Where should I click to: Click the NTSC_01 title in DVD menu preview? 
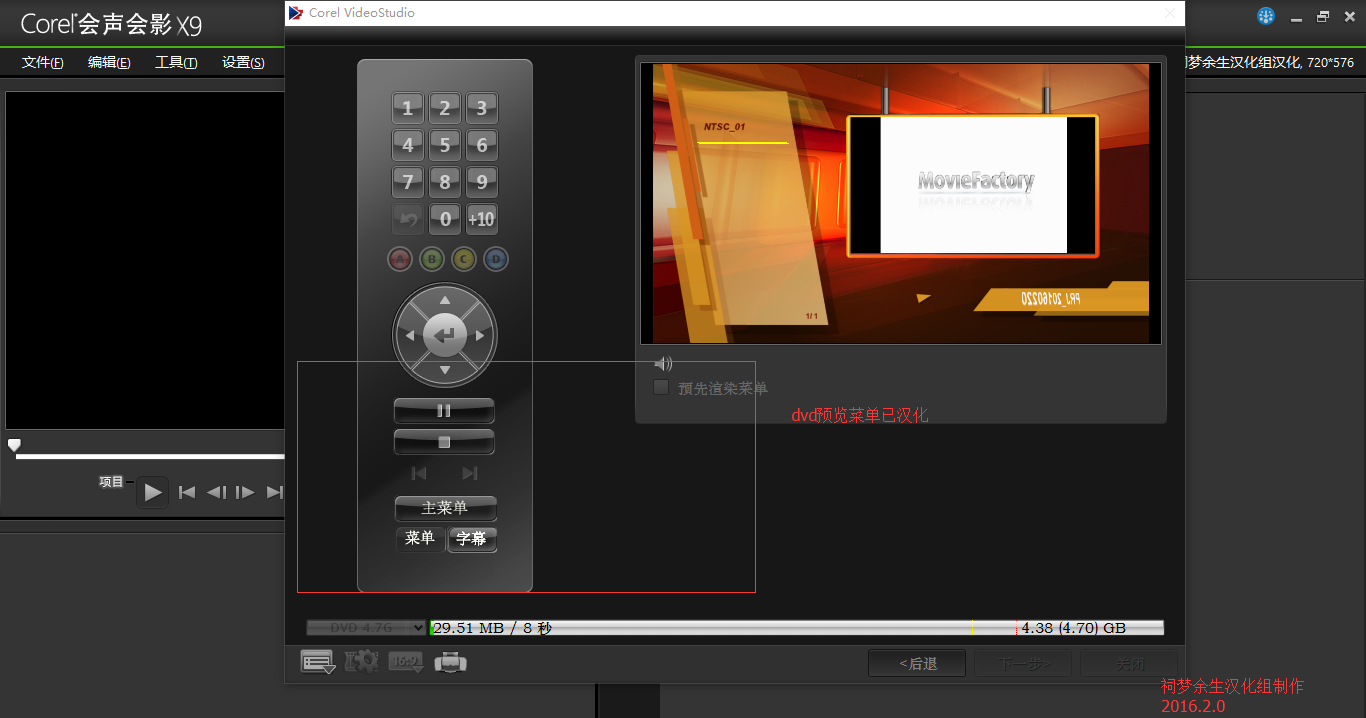725,127
